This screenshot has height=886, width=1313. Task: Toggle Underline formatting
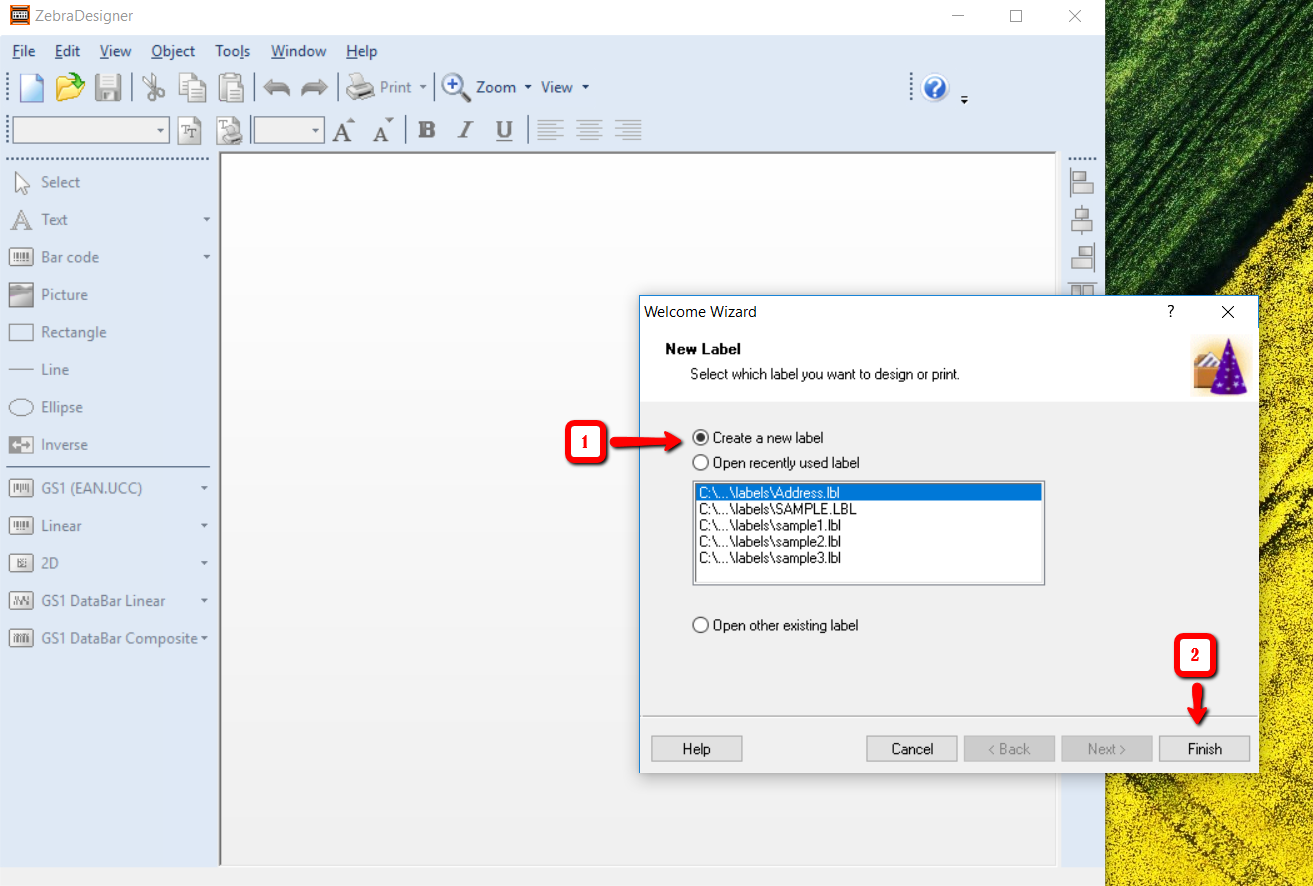(504, 130)
